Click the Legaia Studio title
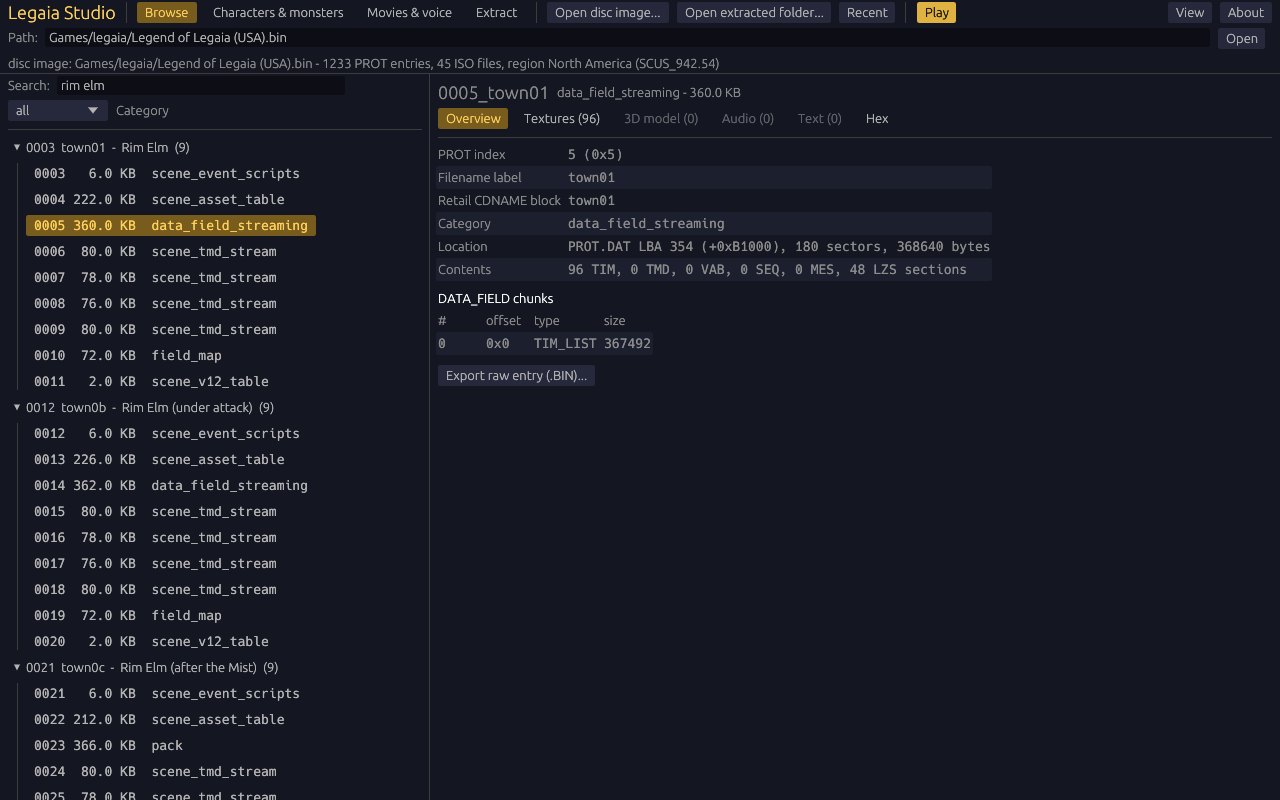 [x=62, y=13]
